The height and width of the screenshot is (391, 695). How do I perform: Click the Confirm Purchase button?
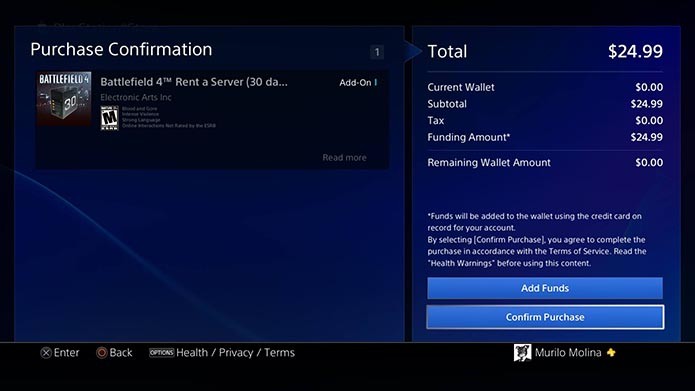click(x=545, y=317)
